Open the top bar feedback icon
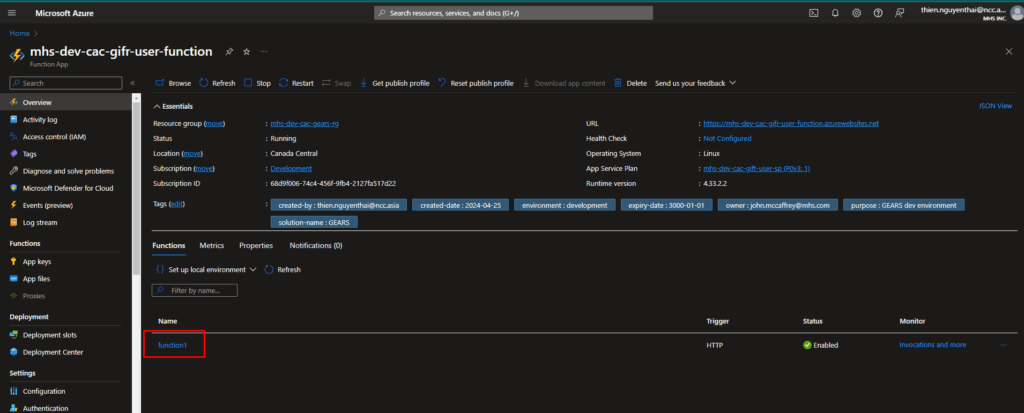The image size is (1024, 413). point(899,12)
